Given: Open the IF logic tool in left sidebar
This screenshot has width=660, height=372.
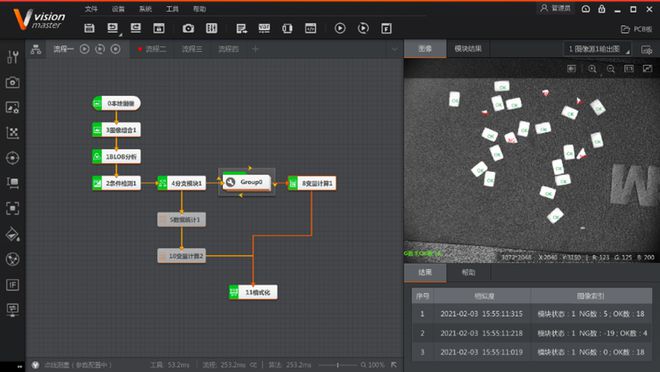Looking at the screenshot, I should tap(13, 285).
